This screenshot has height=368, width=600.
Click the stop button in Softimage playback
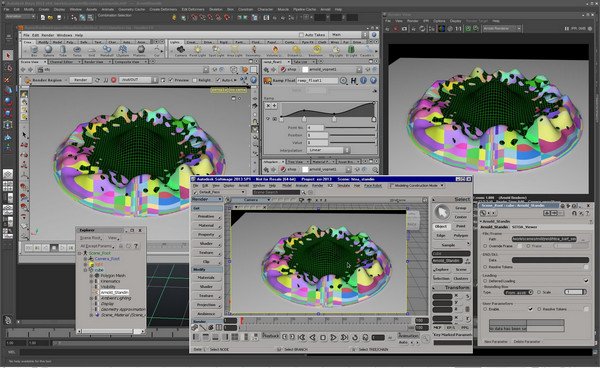pyautogui.click(x=323, y=337)
